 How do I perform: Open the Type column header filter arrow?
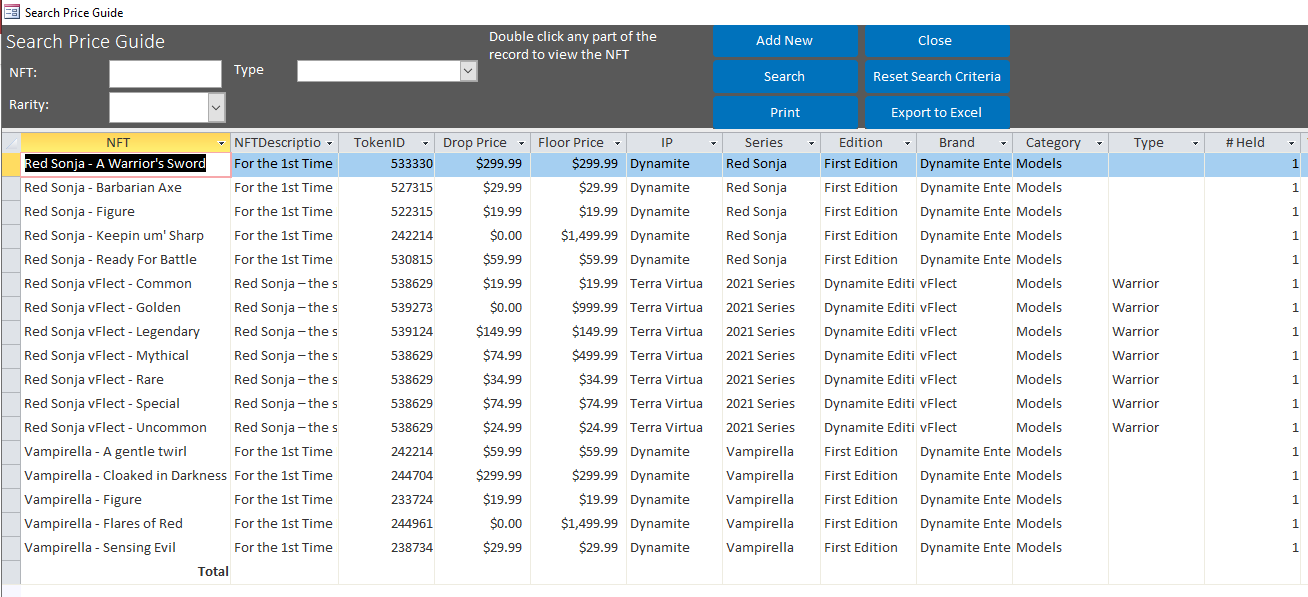click(1195, 143)
